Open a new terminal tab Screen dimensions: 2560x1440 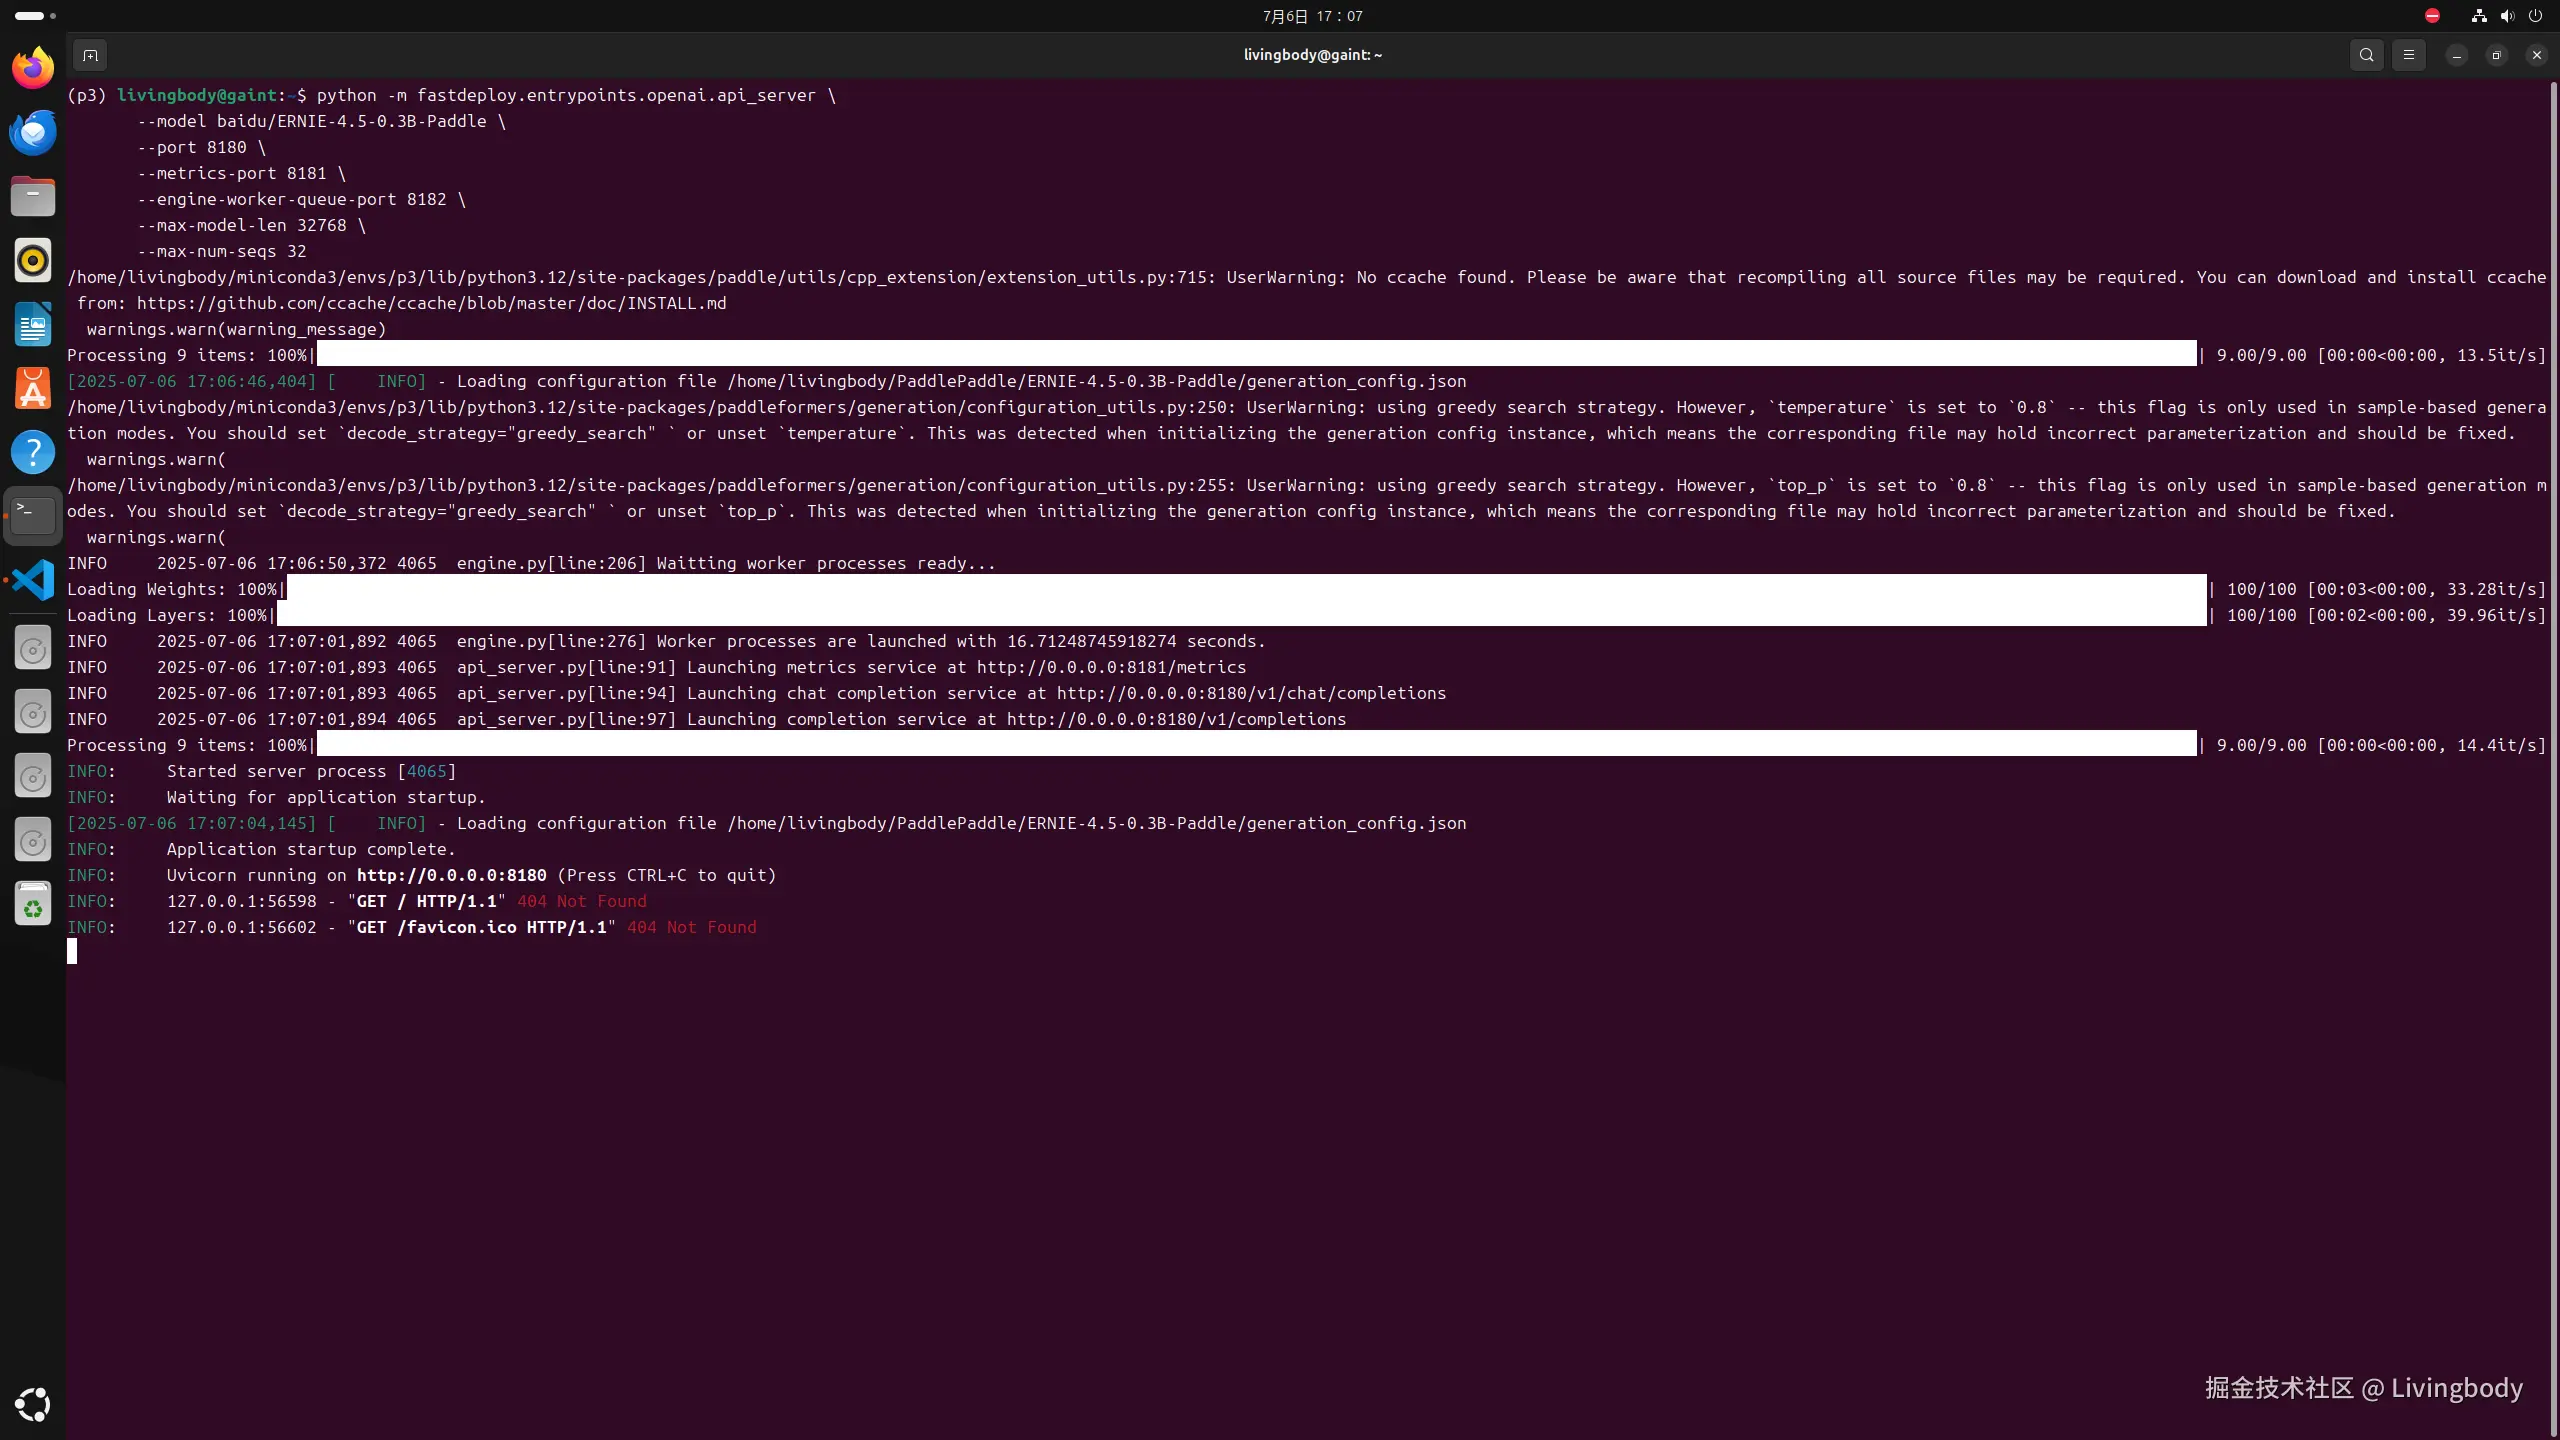(x=90, y=55)
